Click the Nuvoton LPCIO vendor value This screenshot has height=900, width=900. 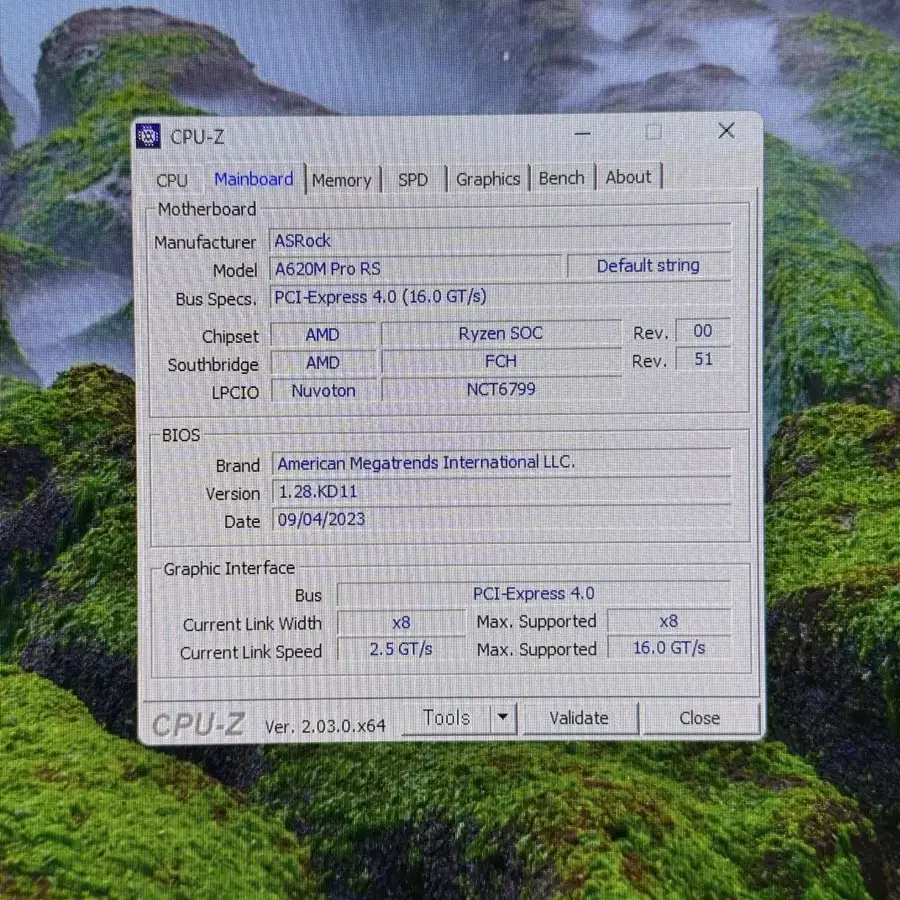click(323, 390)
